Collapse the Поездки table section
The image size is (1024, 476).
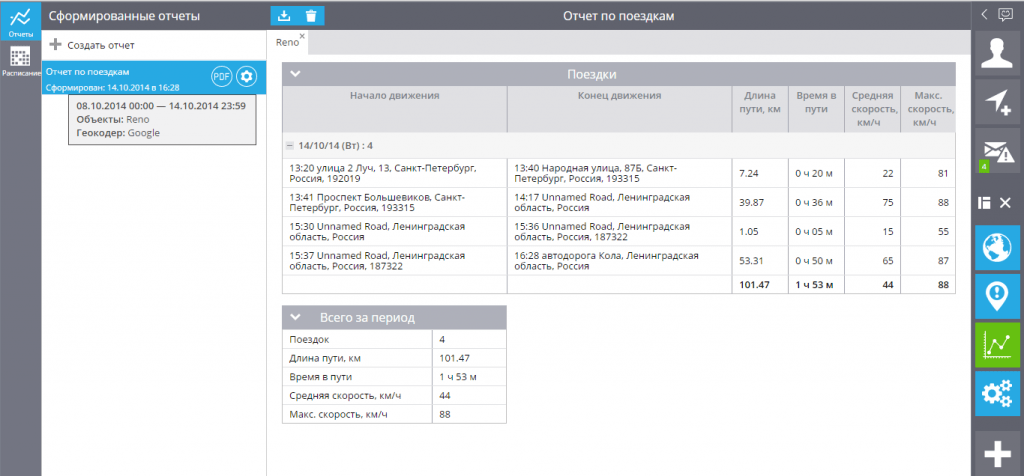[295, 74]
